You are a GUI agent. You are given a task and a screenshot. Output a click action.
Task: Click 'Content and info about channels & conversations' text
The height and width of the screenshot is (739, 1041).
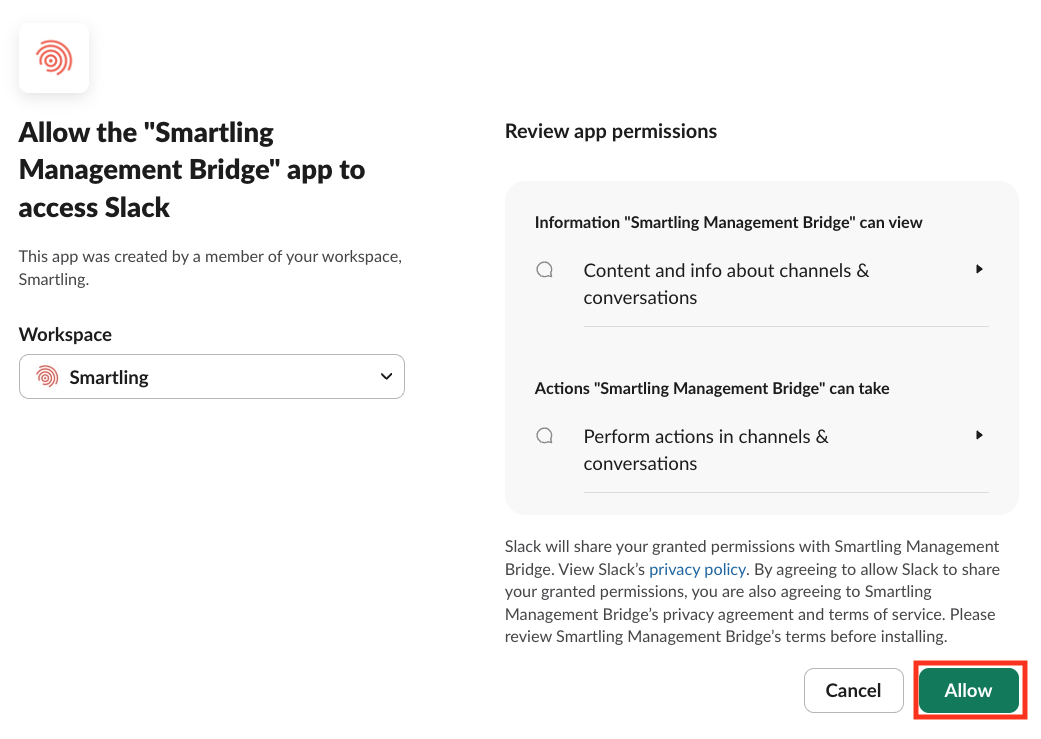[x=726, y=284]
